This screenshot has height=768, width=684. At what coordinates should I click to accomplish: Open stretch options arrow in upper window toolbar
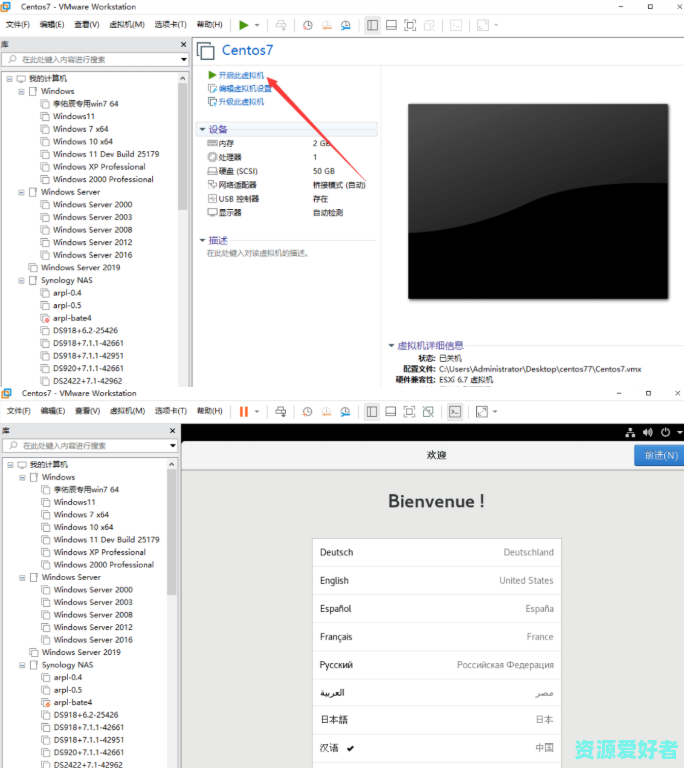(496, 25)
